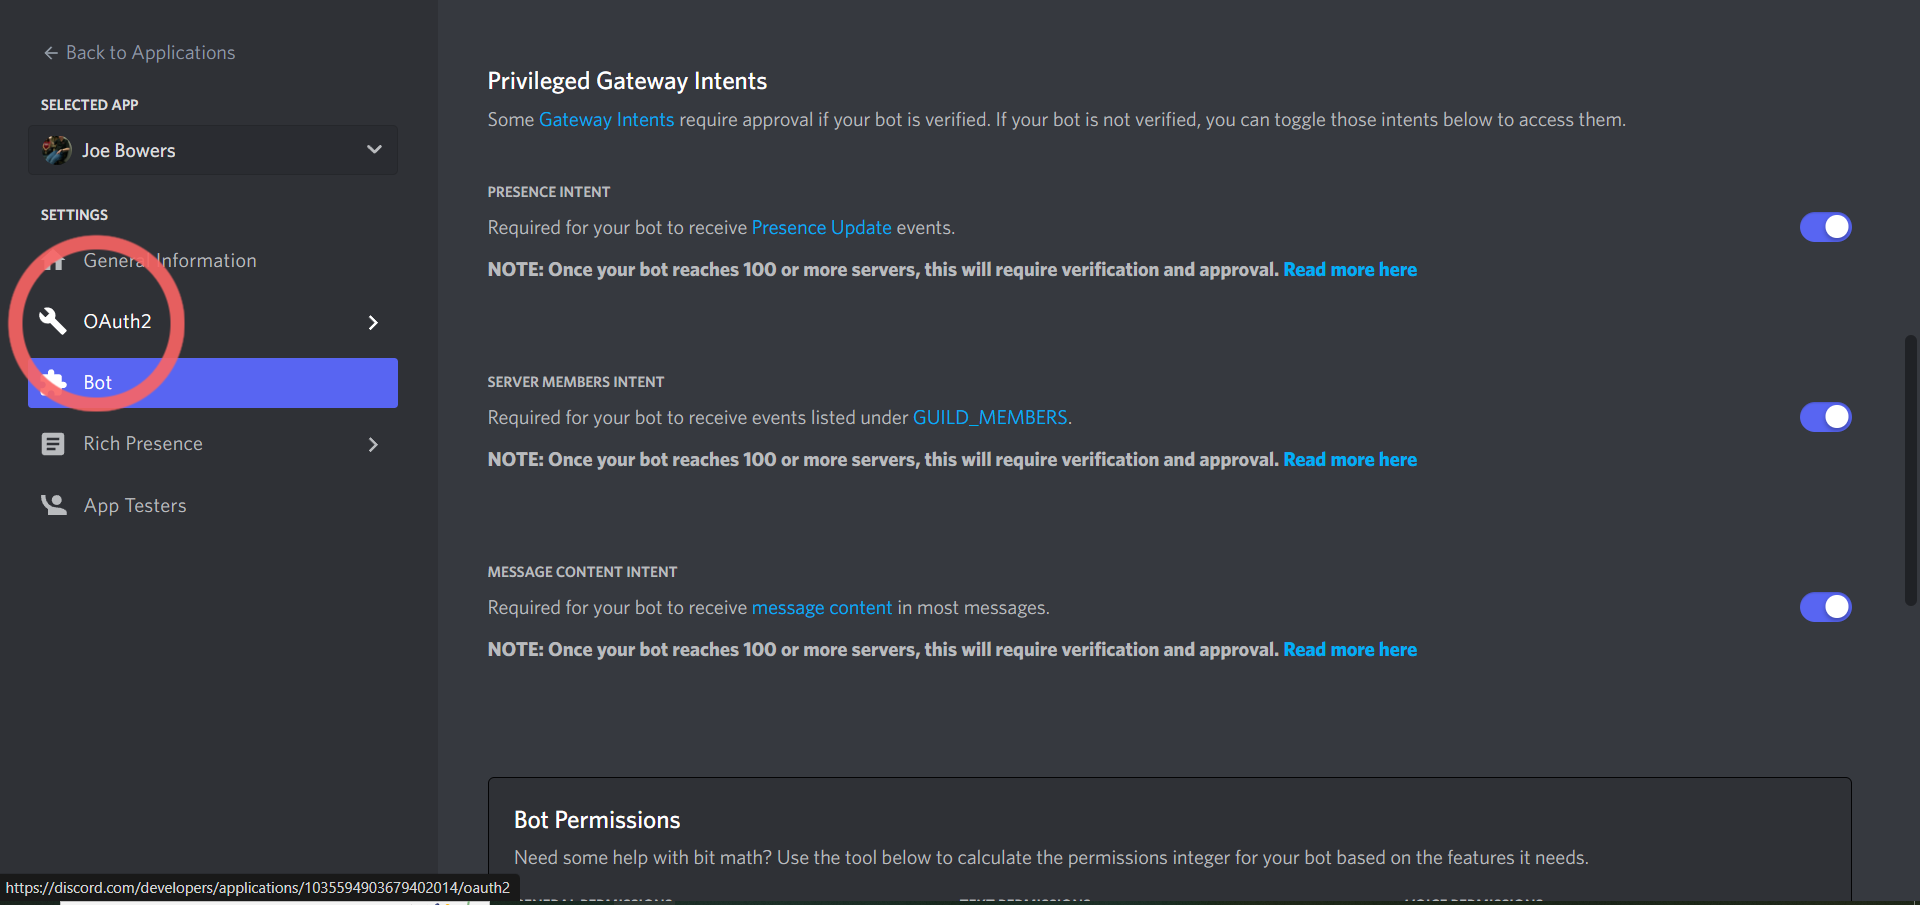Click the Rich Presence document icon
The height and width of the screenshot is (905, 1920).
click(x=53, y=444)
